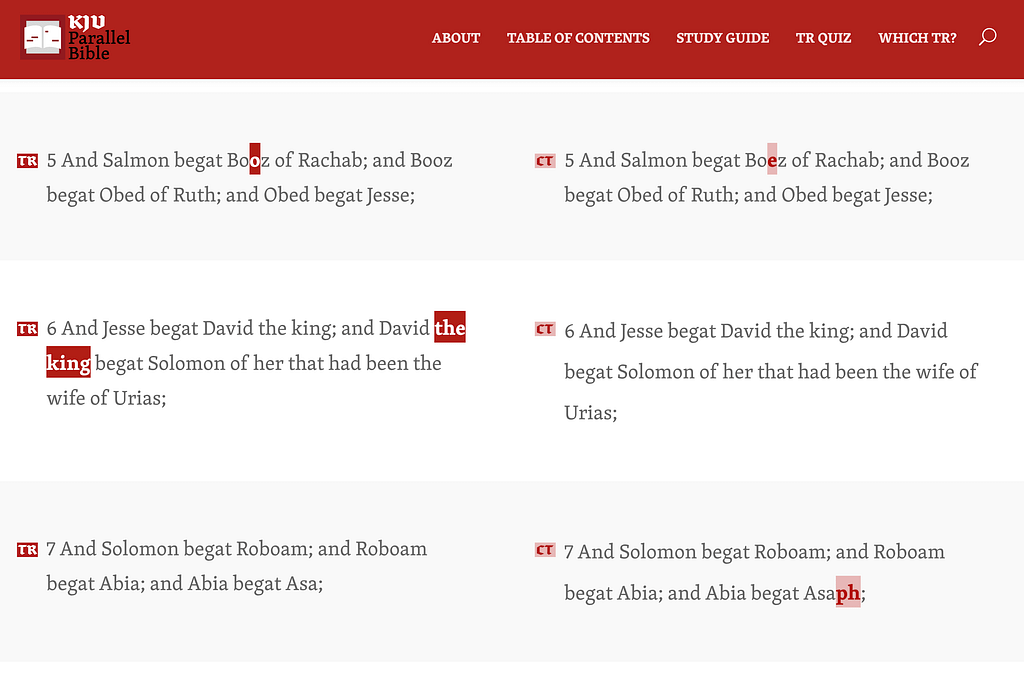Go to Table of Contents

(578, 38)
